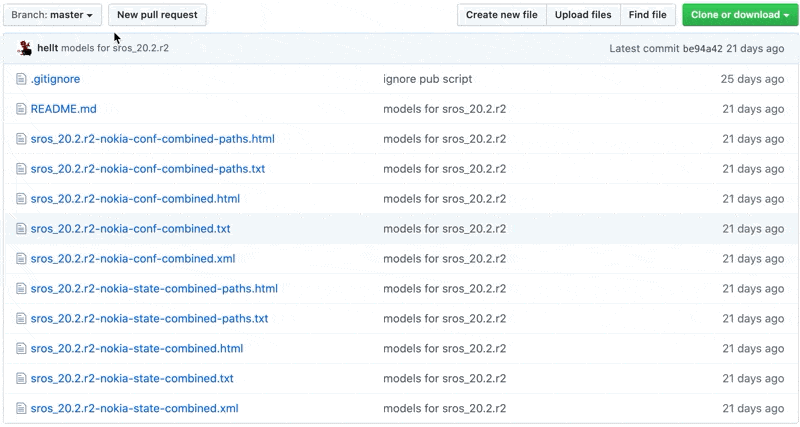
Task: Click hellt username in the commit bar
Action: [x=47, y=48]
